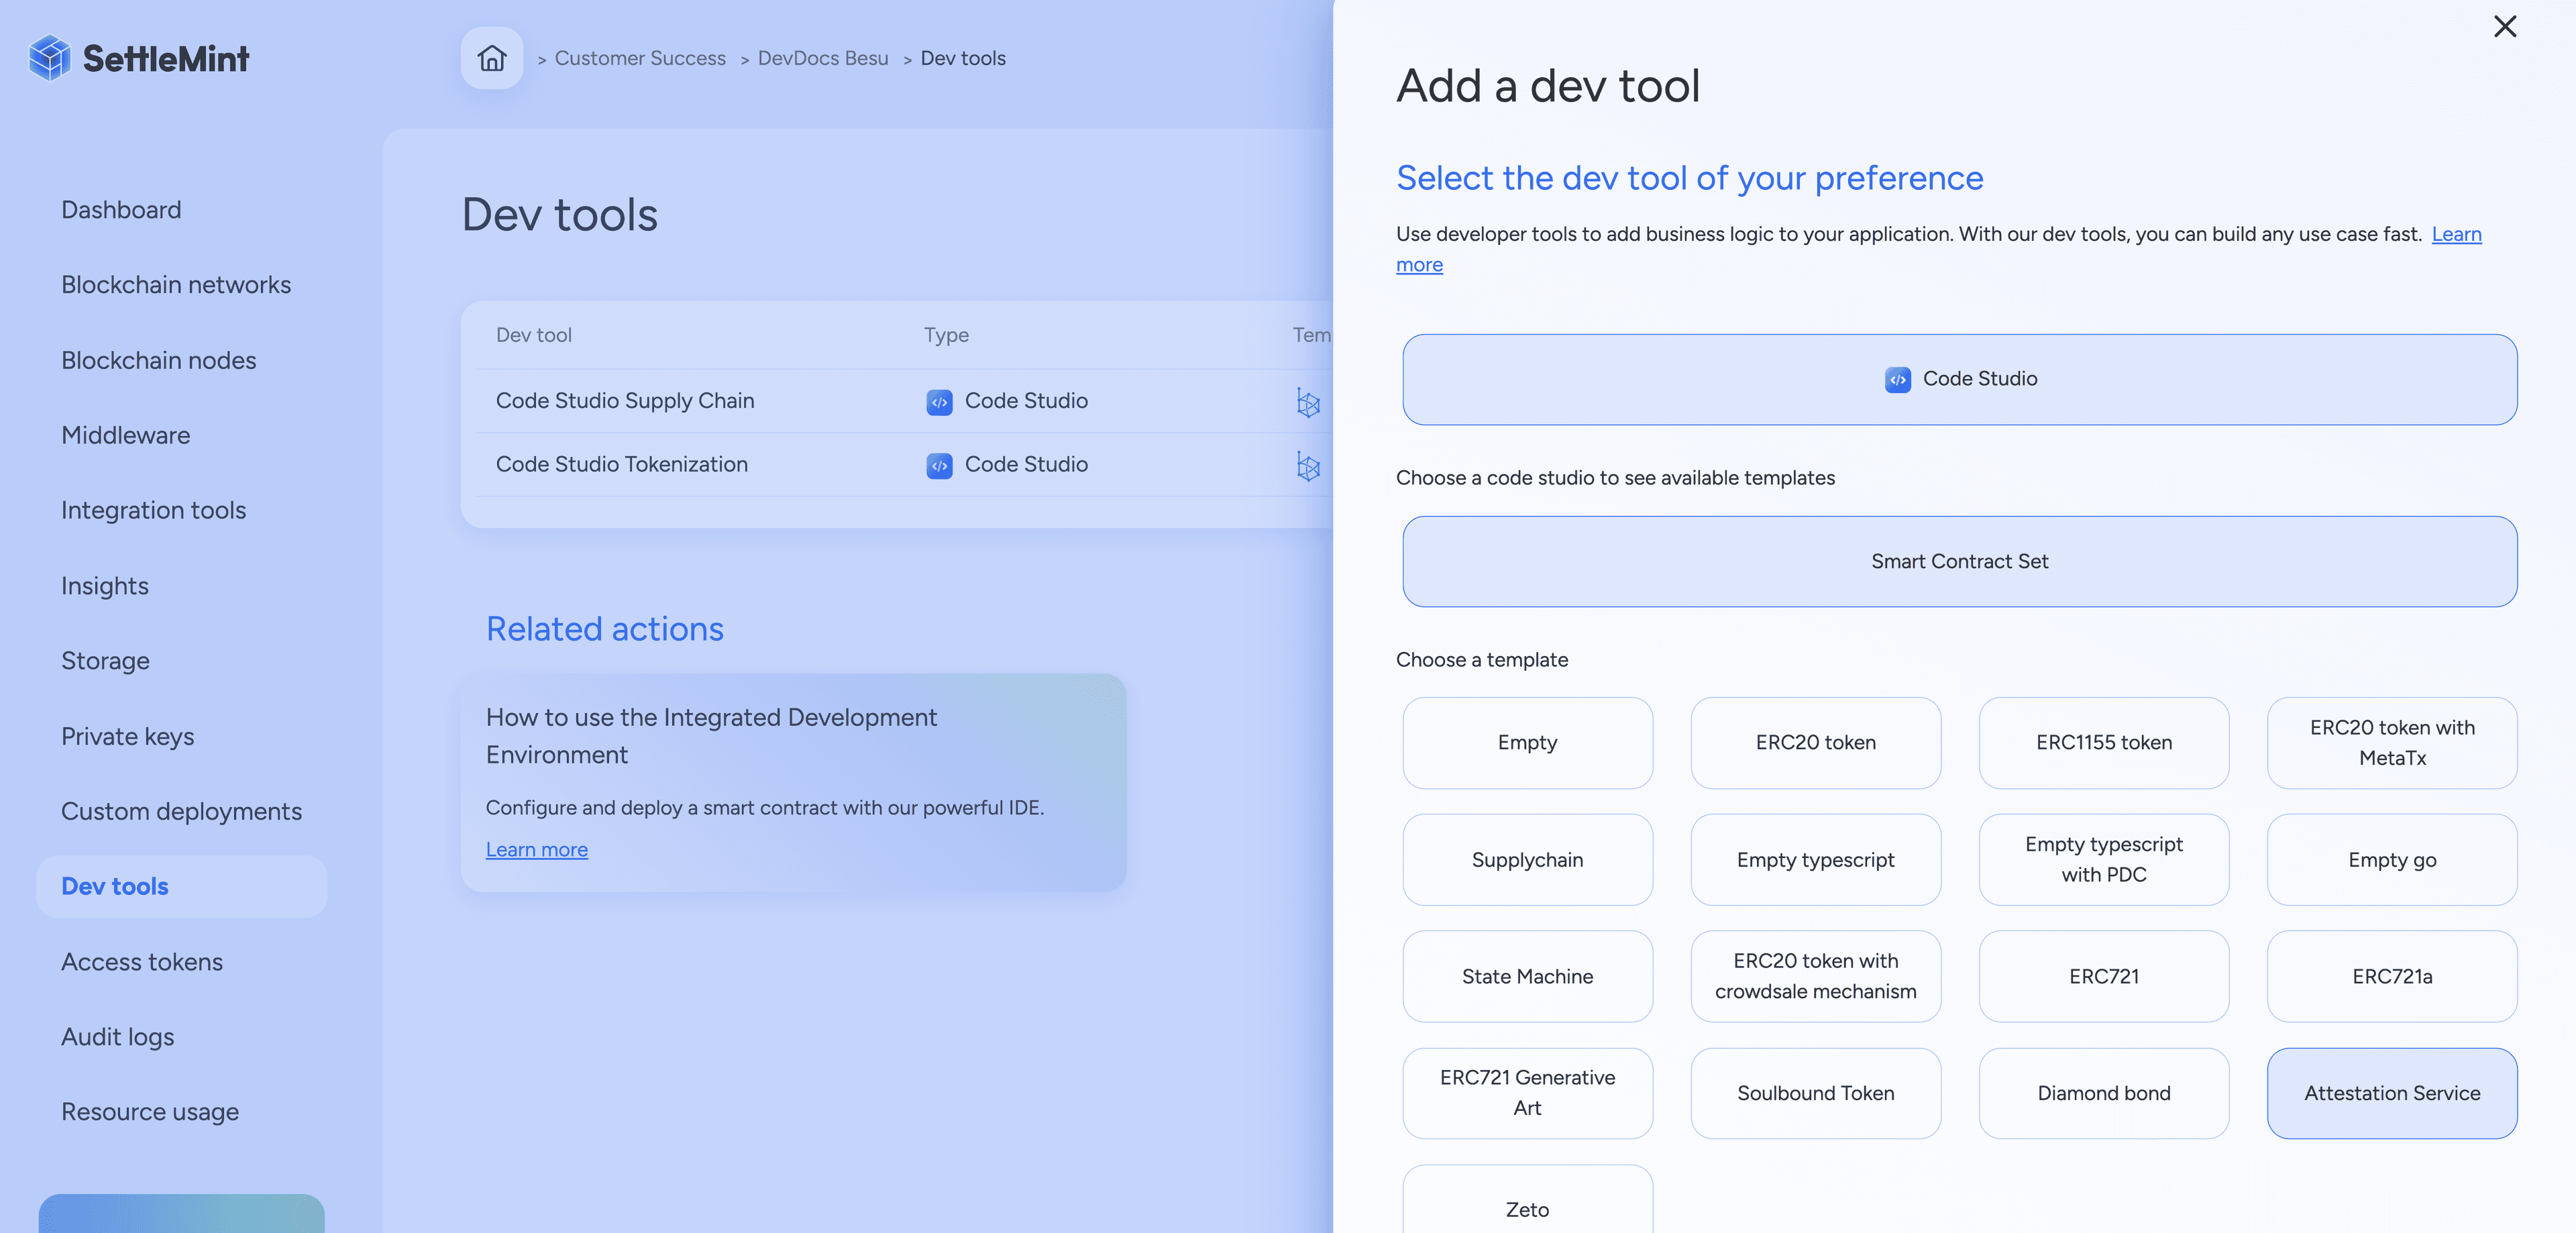The height and width of the screenshot is (1233, 2576).
Task: Go to DevDocs Besu breadcrumb
Action: pyautogui.click(x=822, y=58)
